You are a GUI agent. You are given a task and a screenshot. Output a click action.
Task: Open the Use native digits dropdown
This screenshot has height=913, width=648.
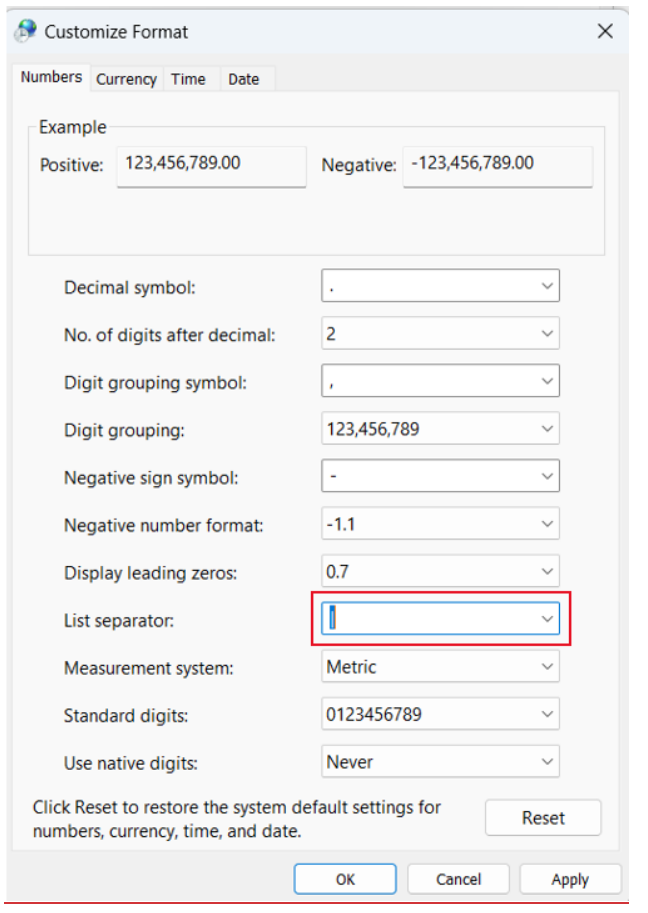click(546, 762)
